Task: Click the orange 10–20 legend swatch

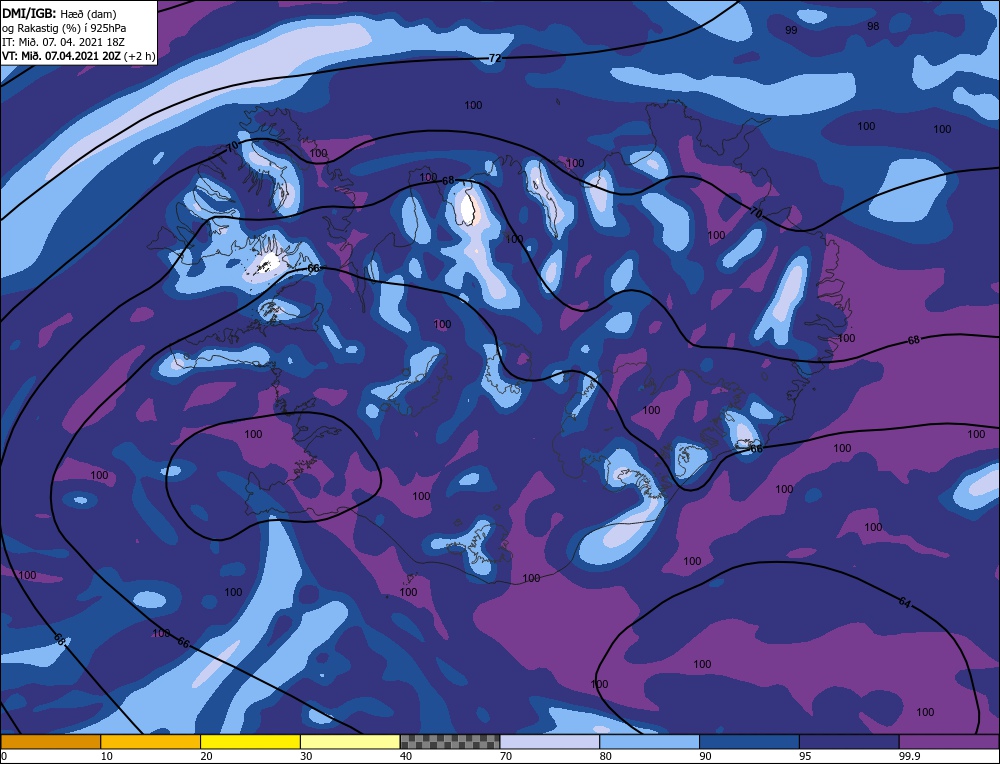Action: [x=151, y=741]
